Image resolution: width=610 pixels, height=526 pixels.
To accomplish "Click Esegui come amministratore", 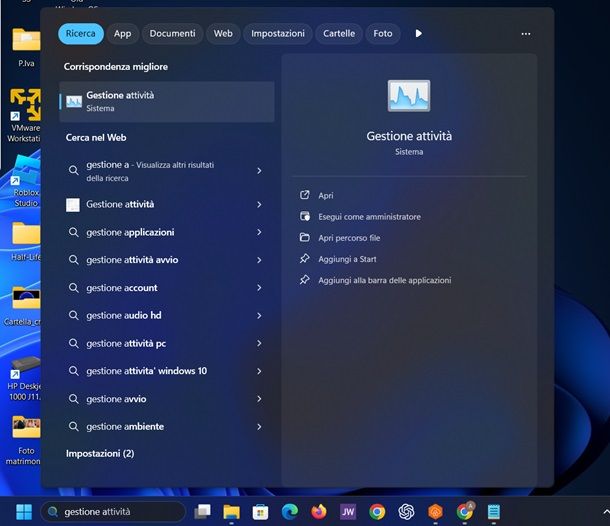I will [x=369, y=217].
